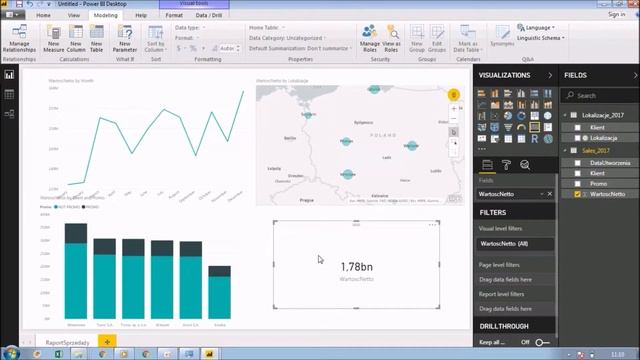Uncheck the WartoscNetto field
The height and width of the screenshot is (360, 640).
point(578,194)
